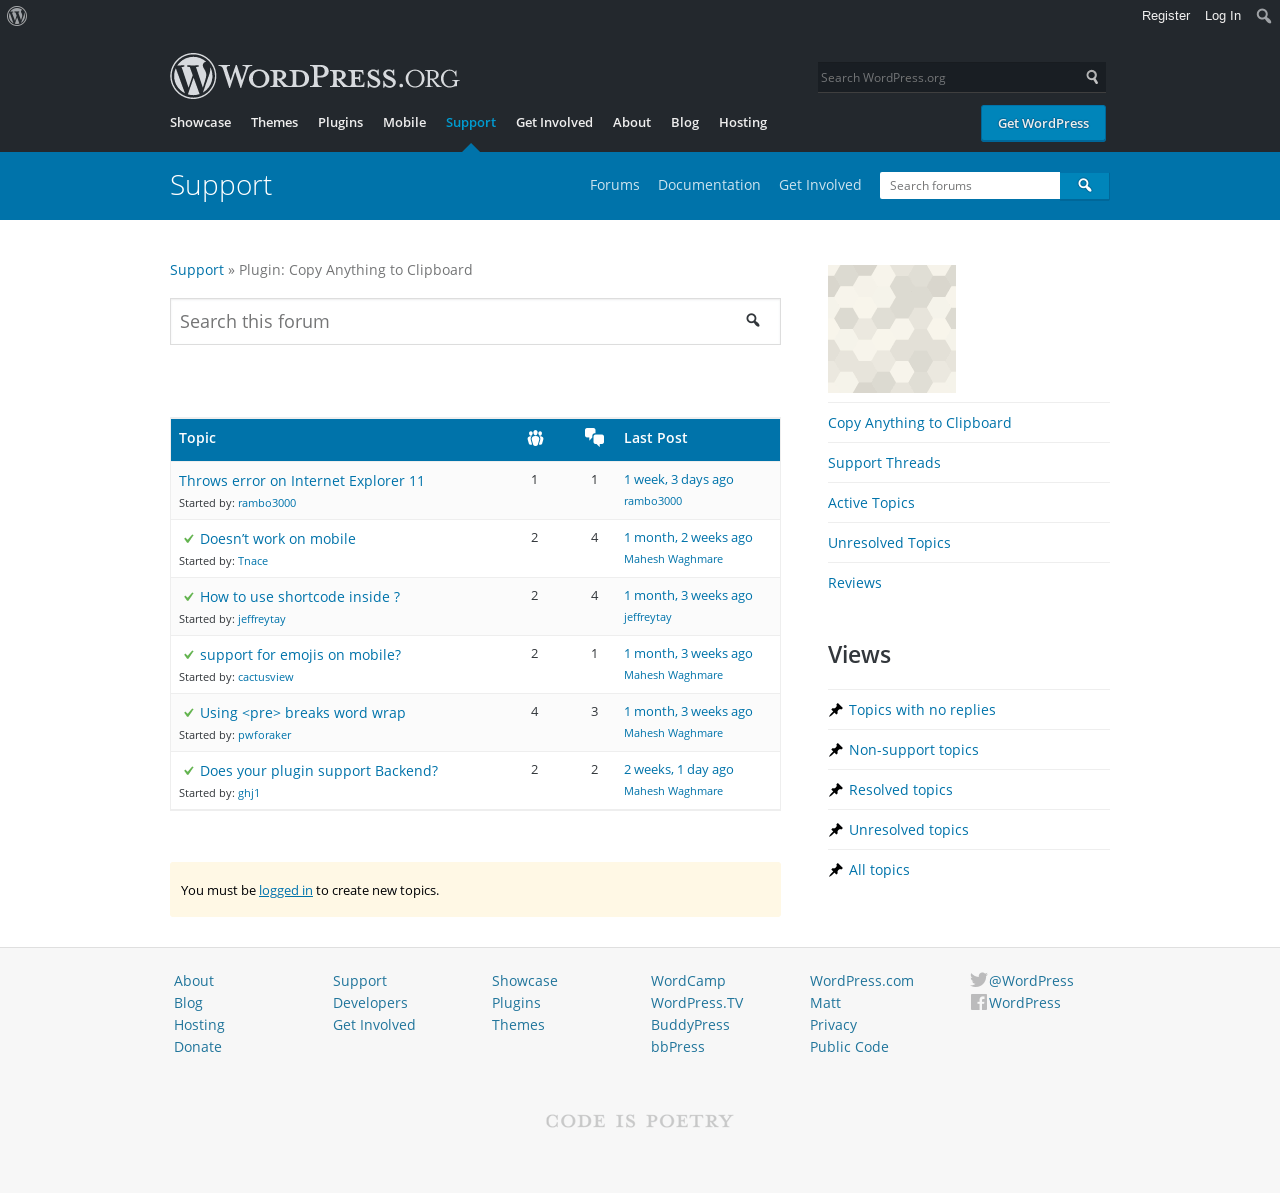Focus the Search forums input field

(970, 186)
